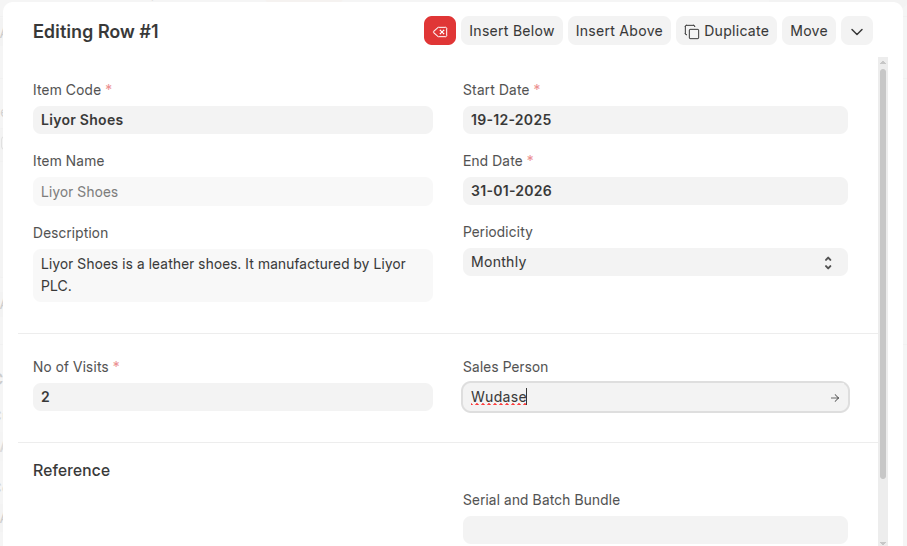Open the End Date picker field

click(x=654, y=191)
